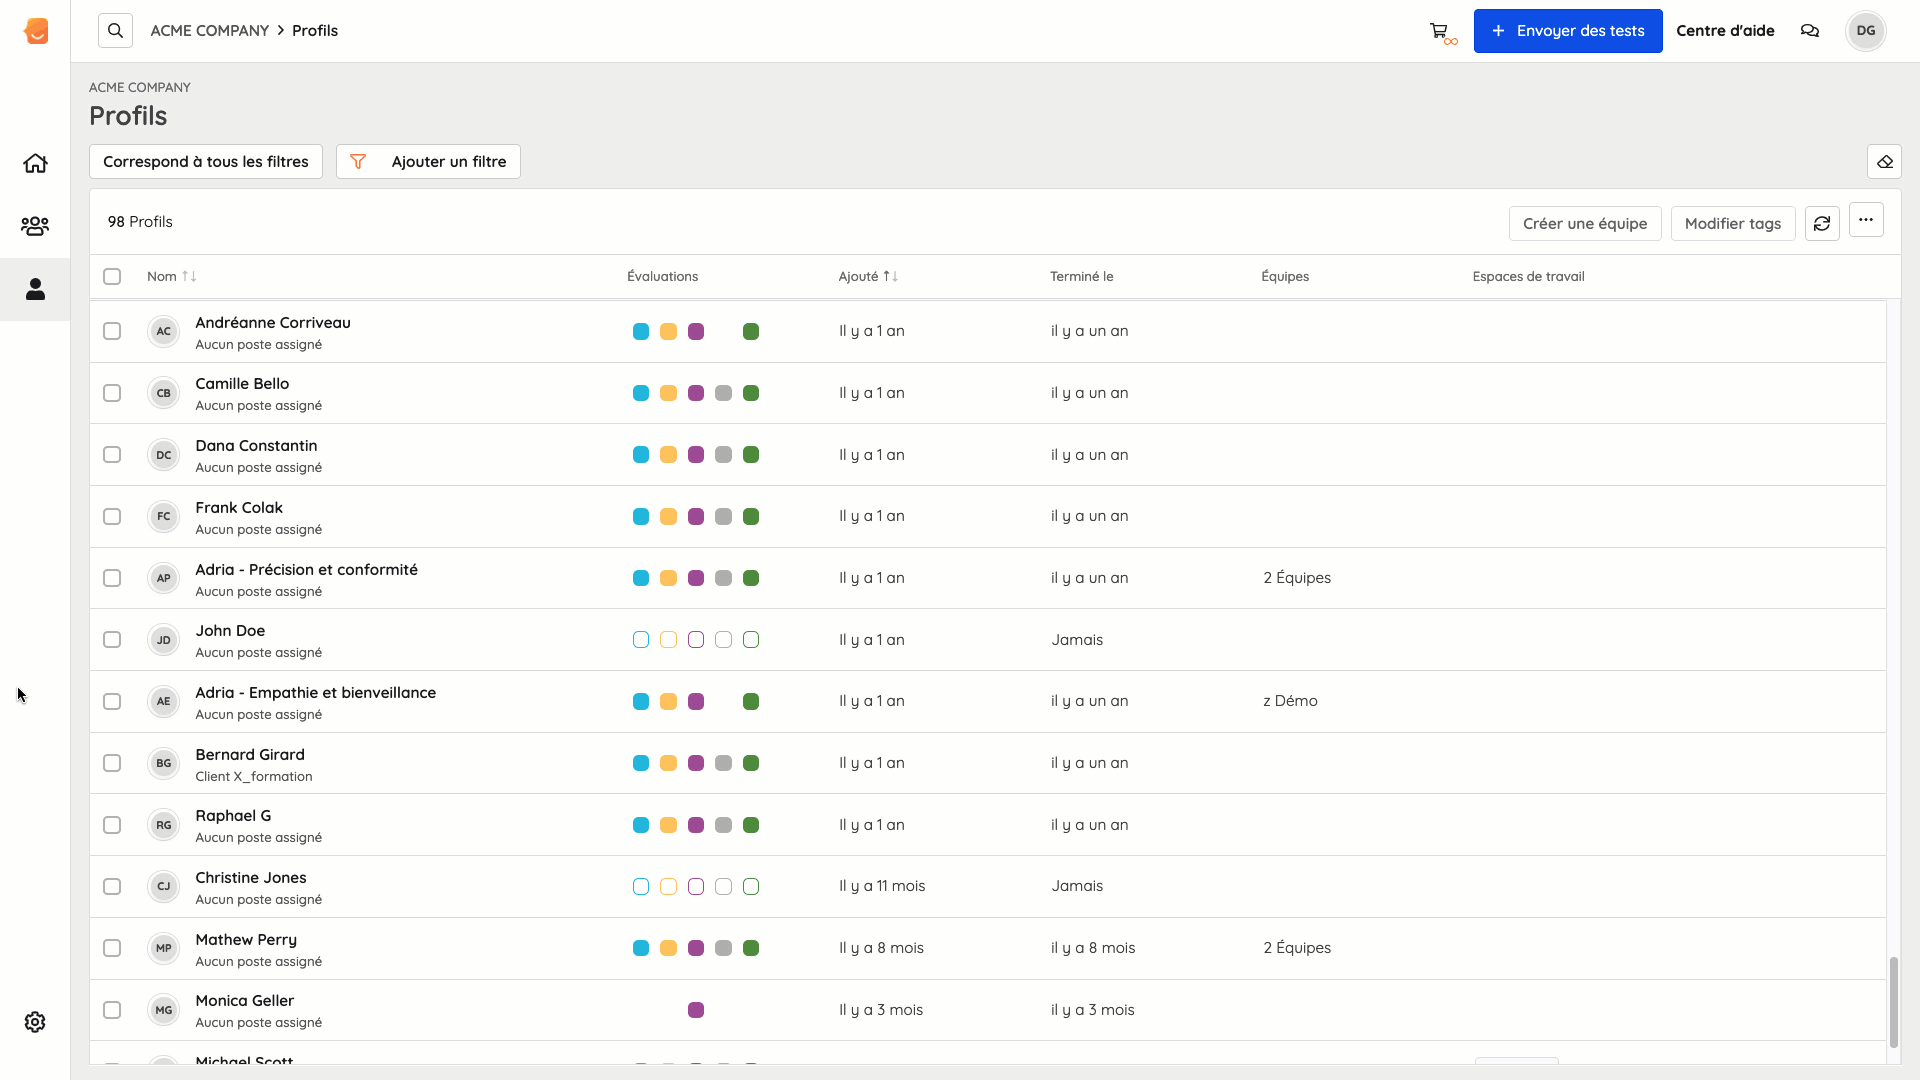Open the chat messages icon
Screen dimensions: 1920x1080
click(x=1810, y=31)
